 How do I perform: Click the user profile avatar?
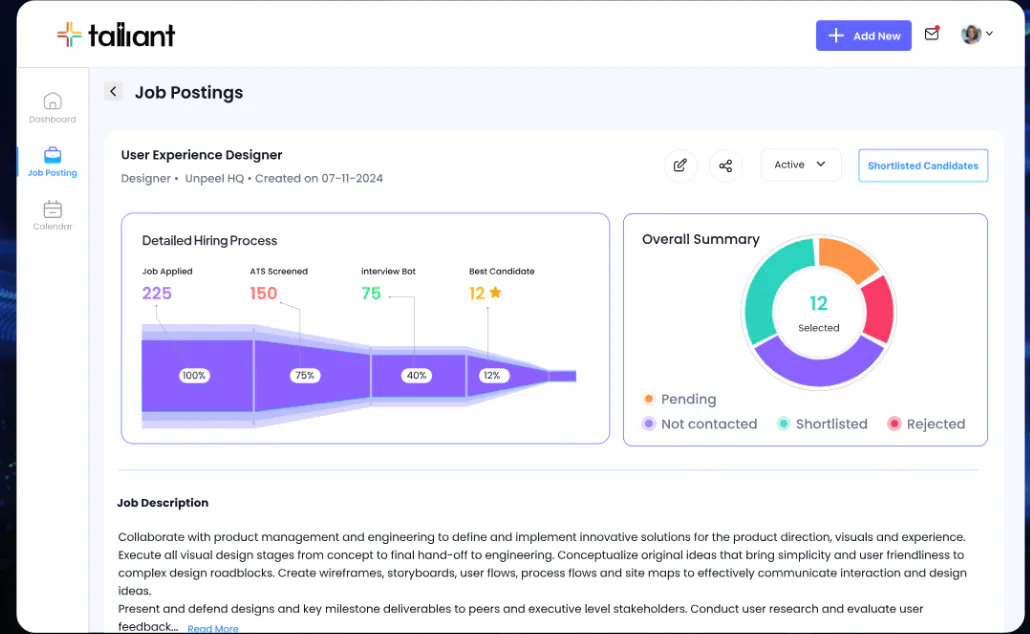[x=971, y=34]
